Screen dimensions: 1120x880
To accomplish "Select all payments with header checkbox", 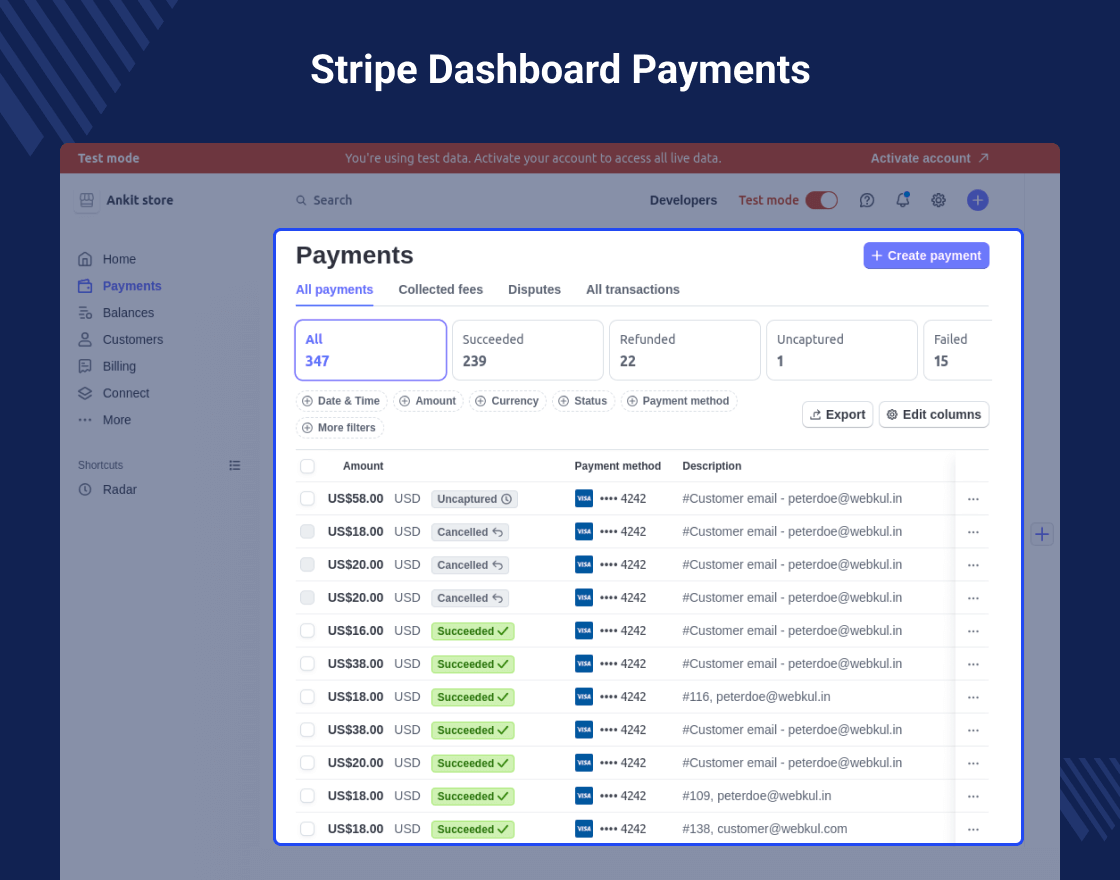I will [307, 465].
